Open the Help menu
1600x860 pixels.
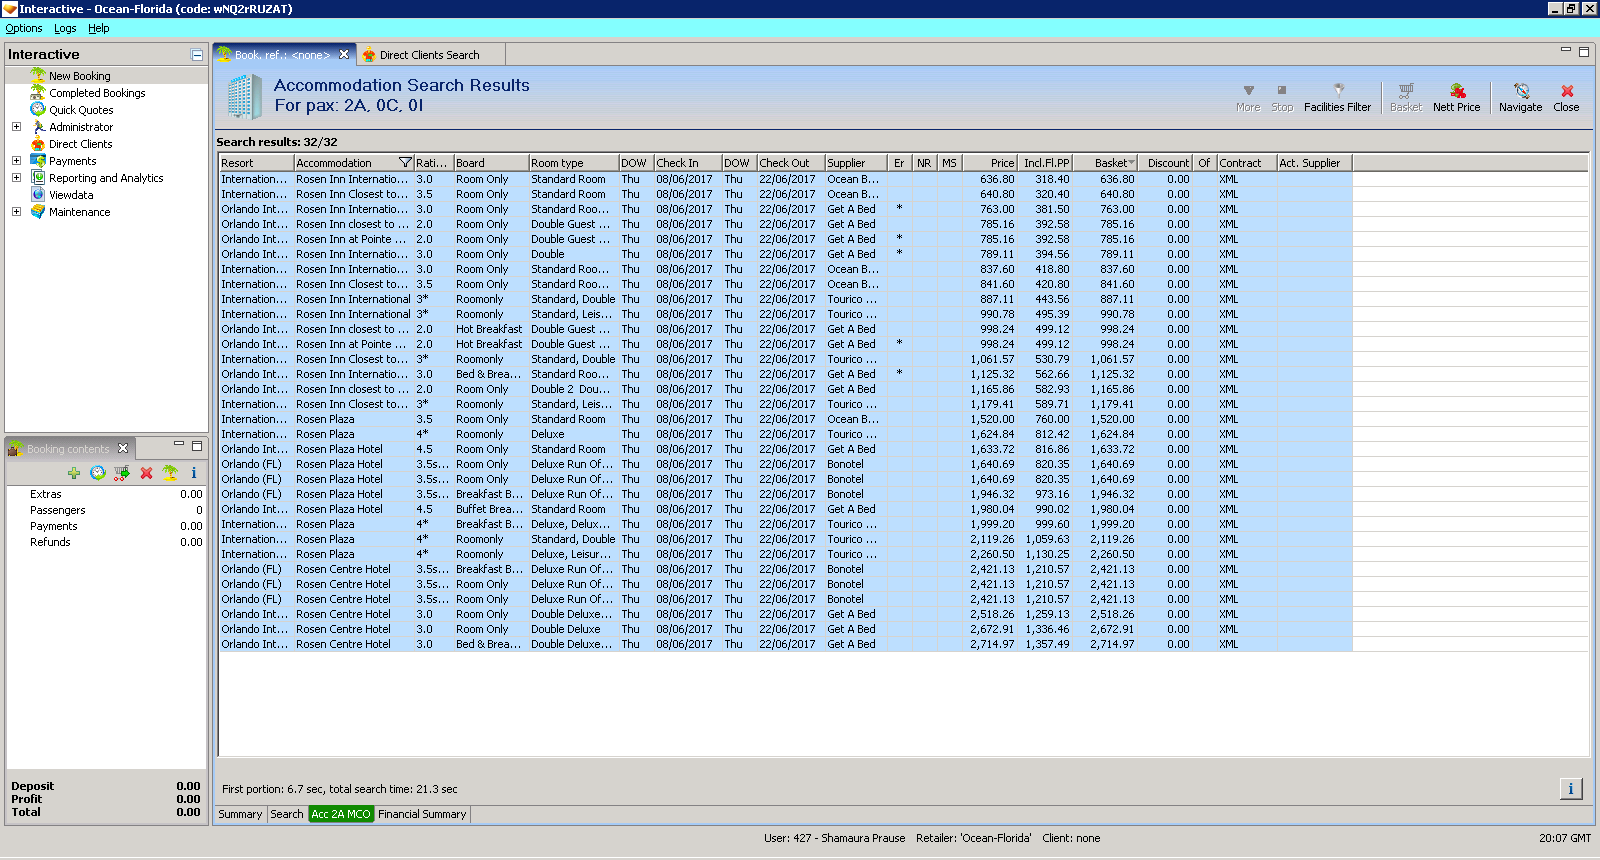(99, 28)
